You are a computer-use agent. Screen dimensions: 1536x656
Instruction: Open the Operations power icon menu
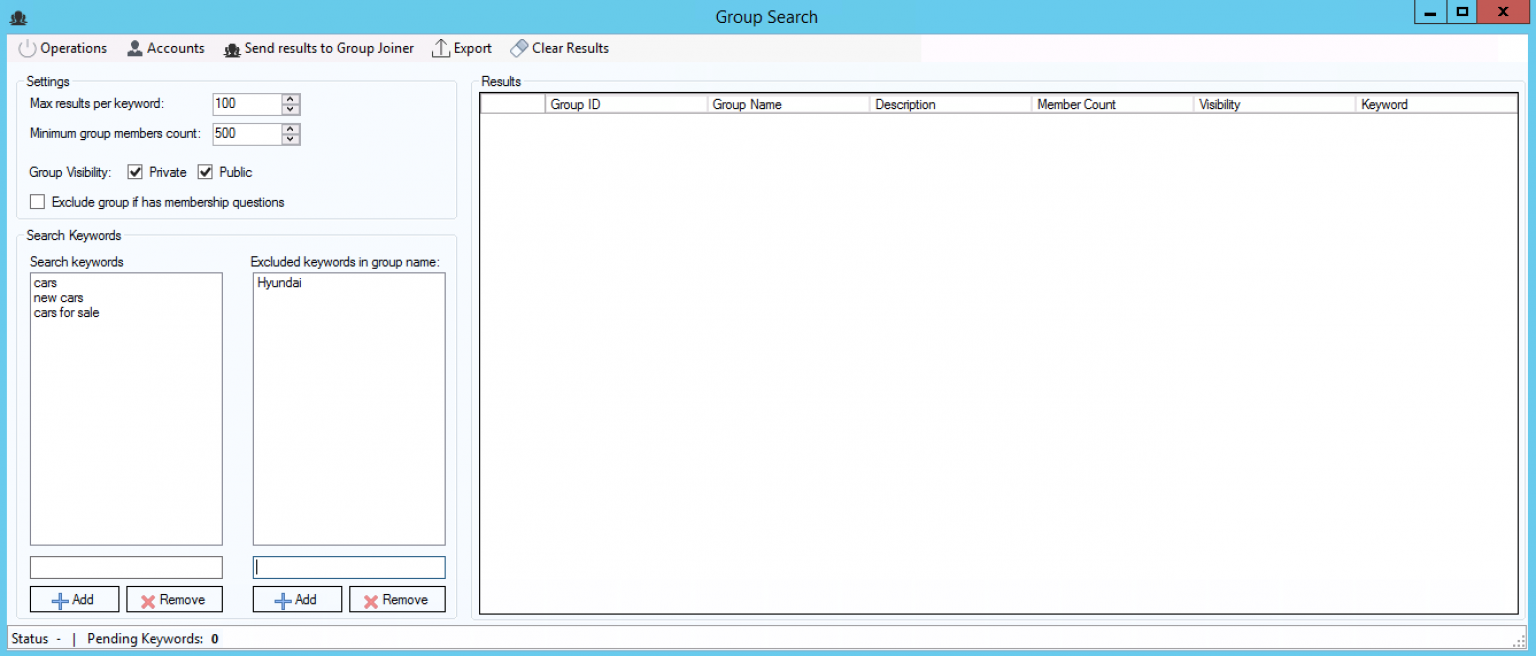point(27,48)
